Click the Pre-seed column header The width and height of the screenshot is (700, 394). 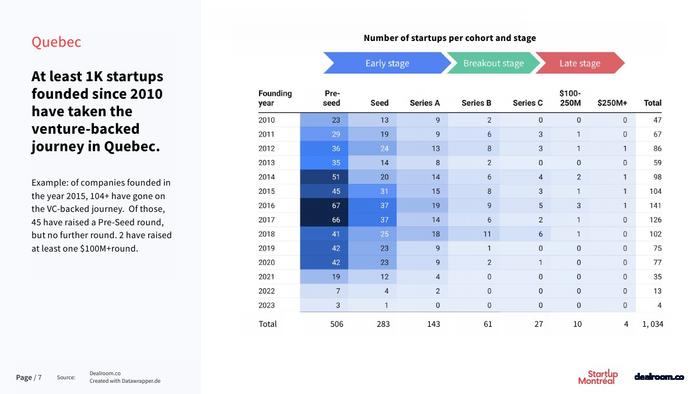332,98
